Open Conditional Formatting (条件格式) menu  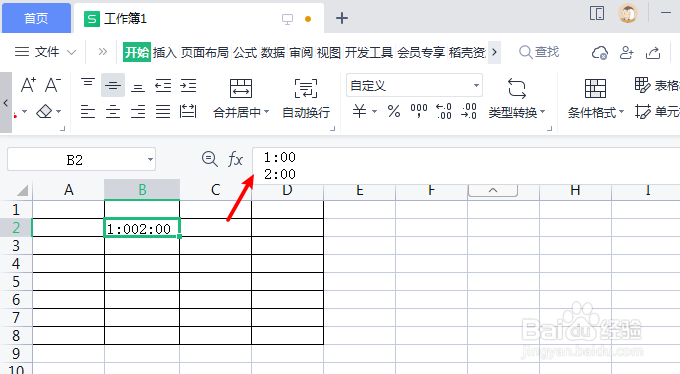click(595, 98)
